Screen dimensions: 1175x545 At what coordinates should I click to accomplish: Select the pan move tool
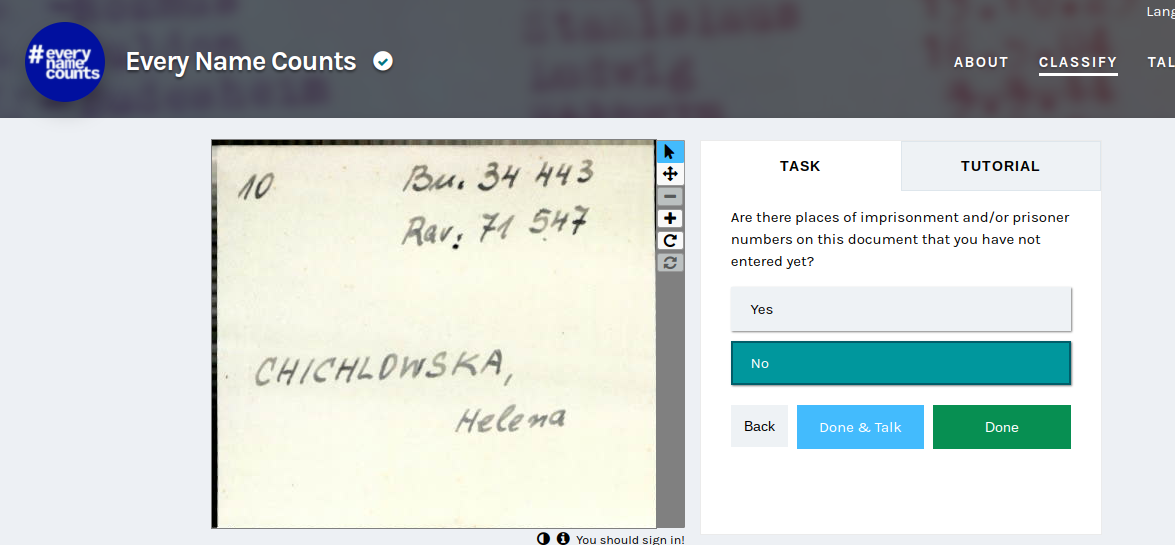pyautogui.click(x=670, y=174)
